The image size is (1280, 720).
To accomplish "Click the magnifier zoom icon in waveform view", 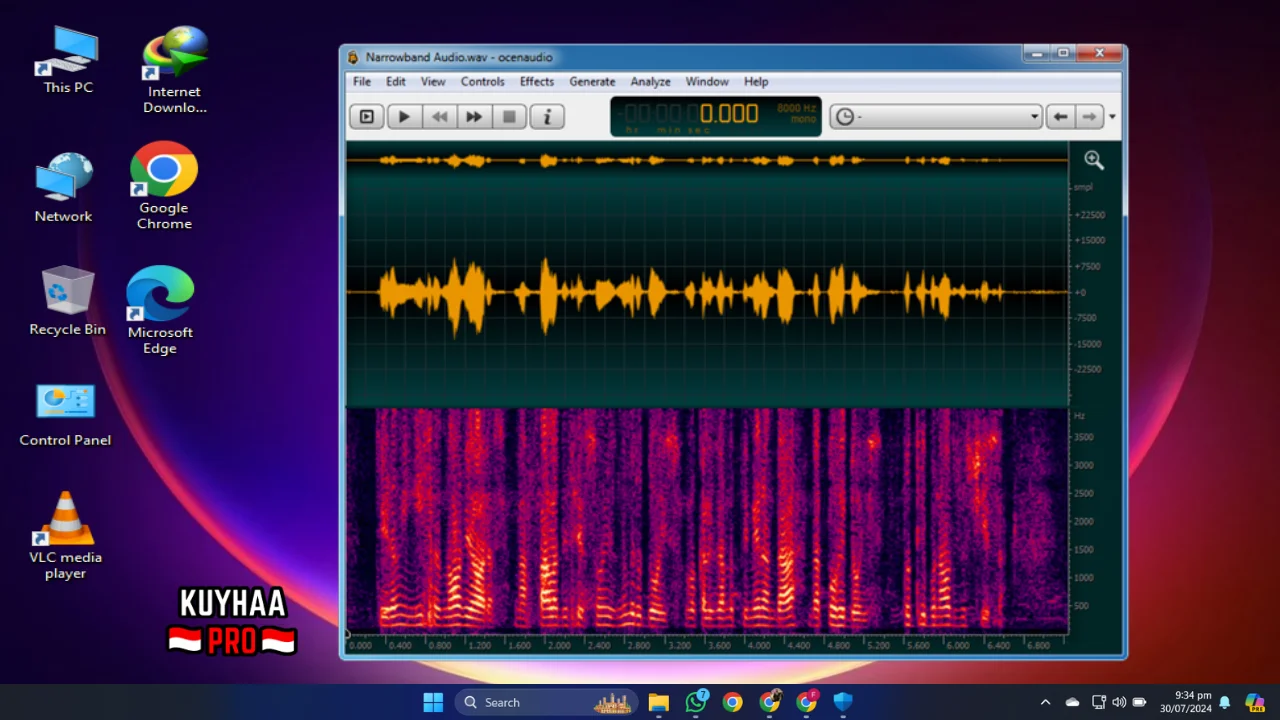I will [1094, 160].
